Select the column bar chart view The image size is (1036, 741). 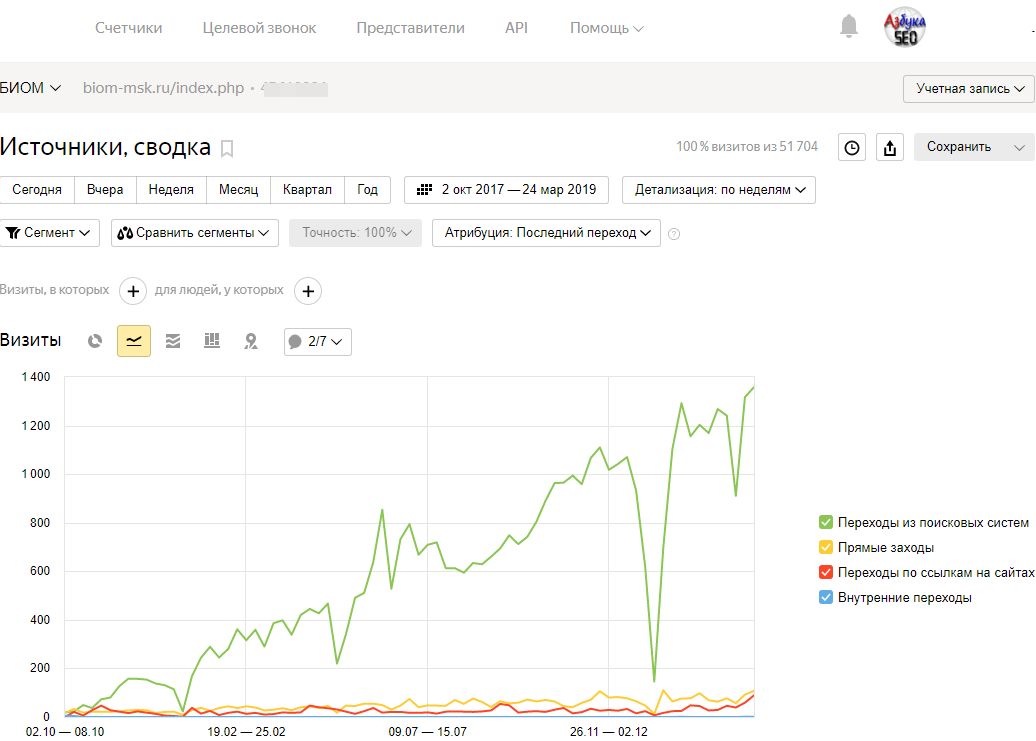coord(212,341)
